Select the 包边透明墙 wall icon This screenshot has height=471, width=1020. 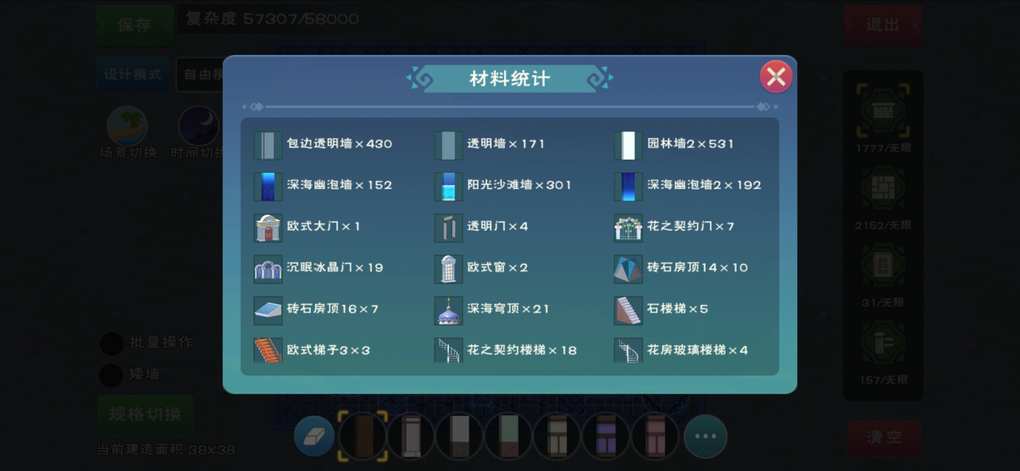click(x=267, y=145)
